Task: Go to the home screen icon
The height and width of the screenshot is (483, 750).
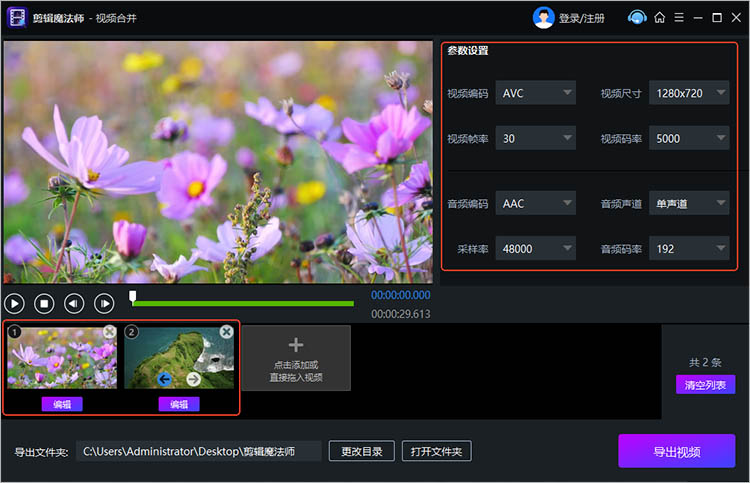Action: pos(660,17)
